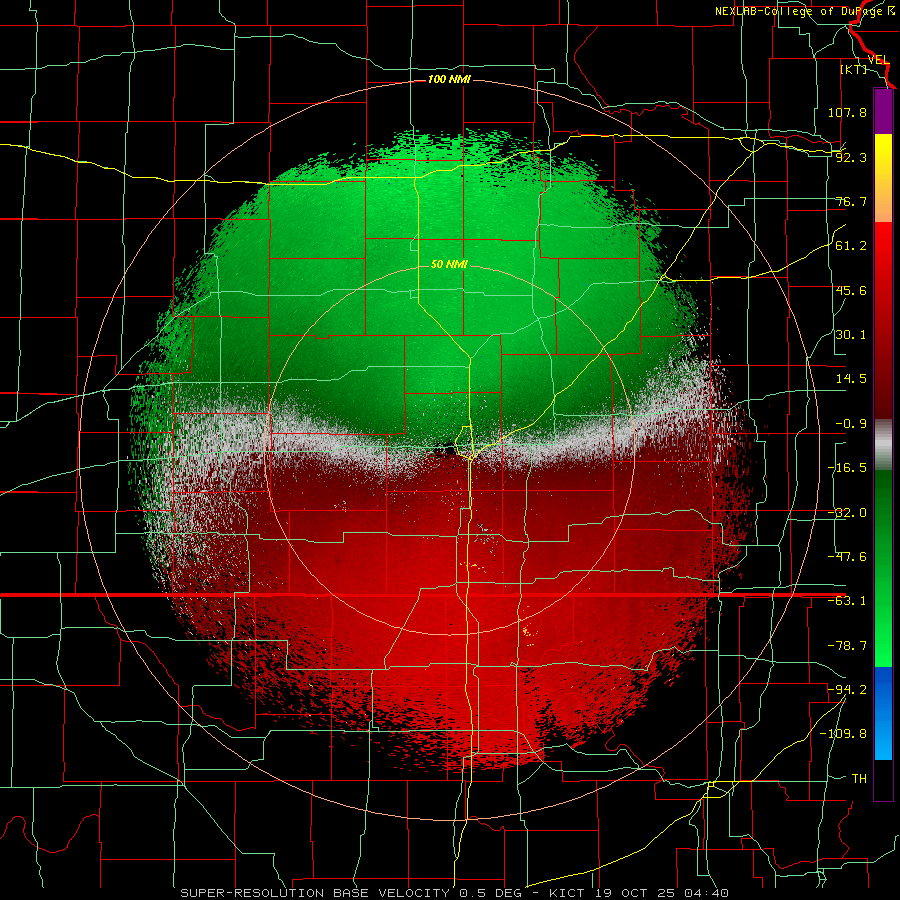Click the purple segment of the velocity color bar
900x900 pixels.
click(x=883, y=111)
